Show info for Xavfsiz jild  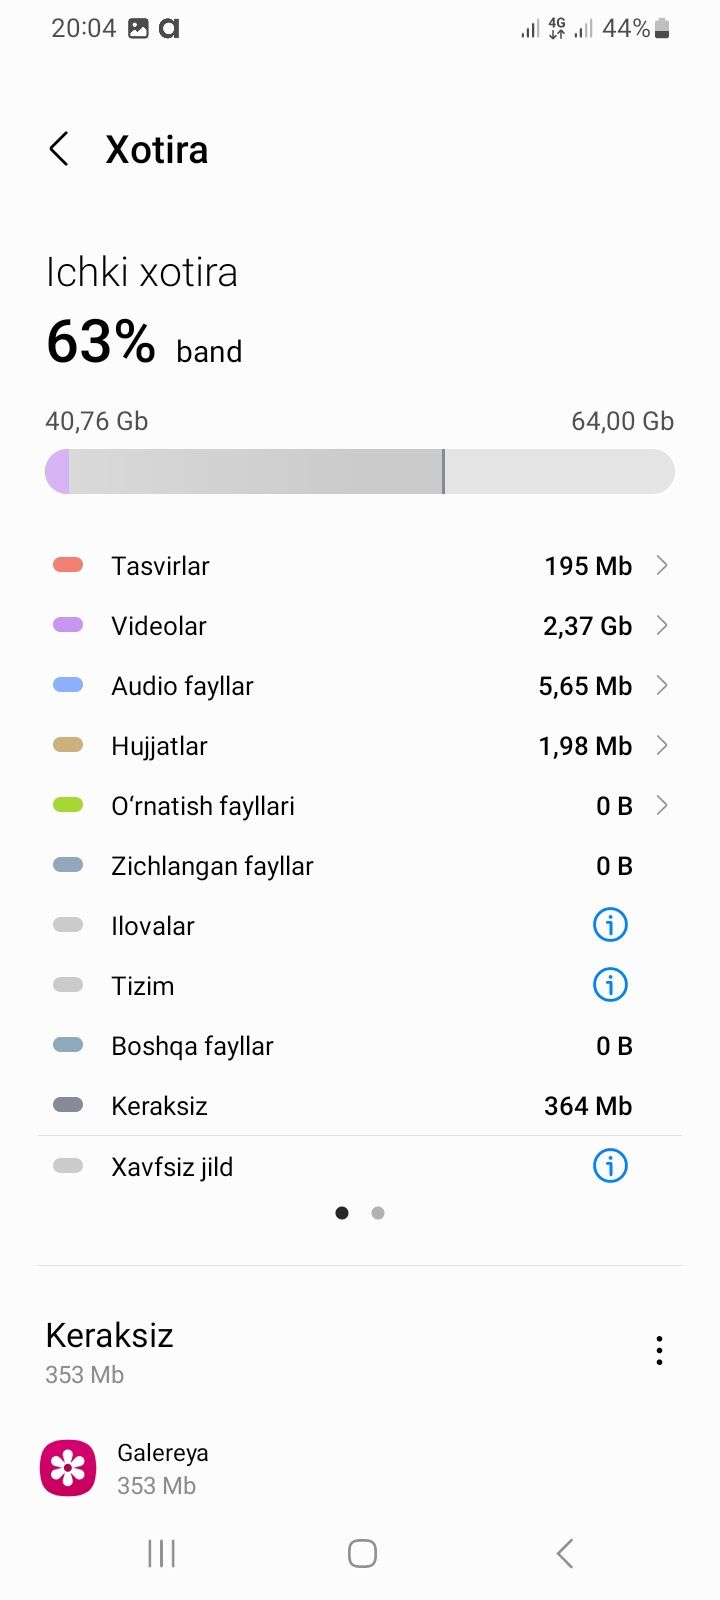[x=610, y=1166]
